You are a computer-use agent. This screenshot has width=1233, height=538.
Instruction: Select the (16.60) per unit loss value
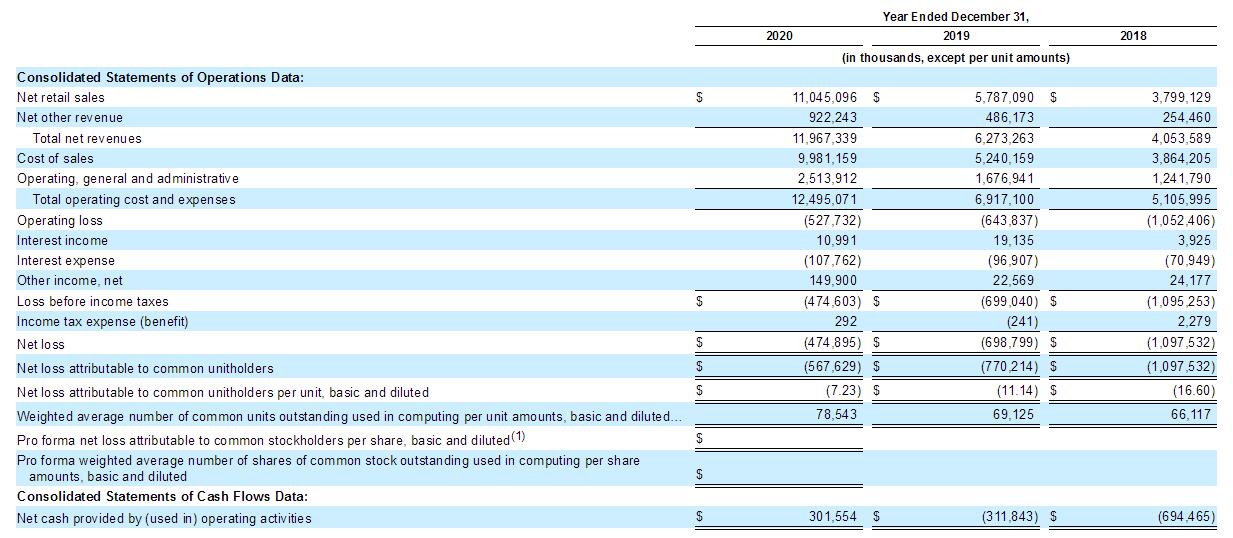(1194, 392)
